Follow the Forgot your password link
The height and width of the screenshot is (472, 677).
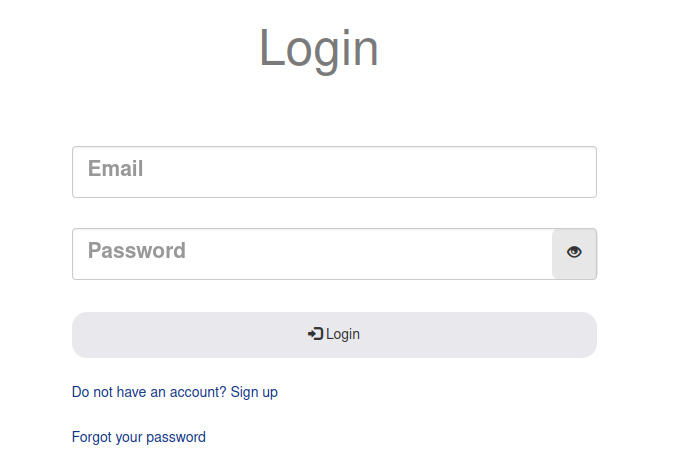click(x=139, y=437)
